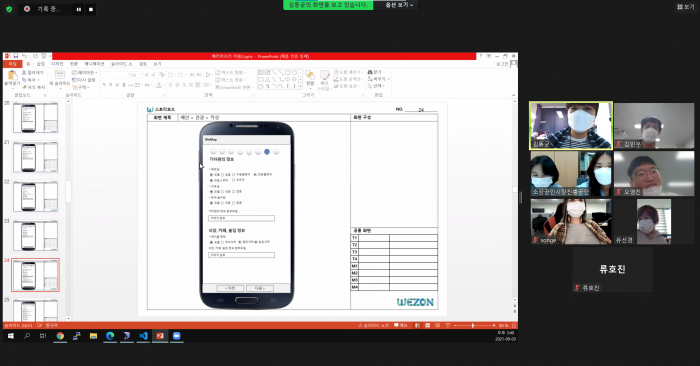Click the Quick Styles icon
The height and width of the screenshot is (366, 700).
point(325,79)
